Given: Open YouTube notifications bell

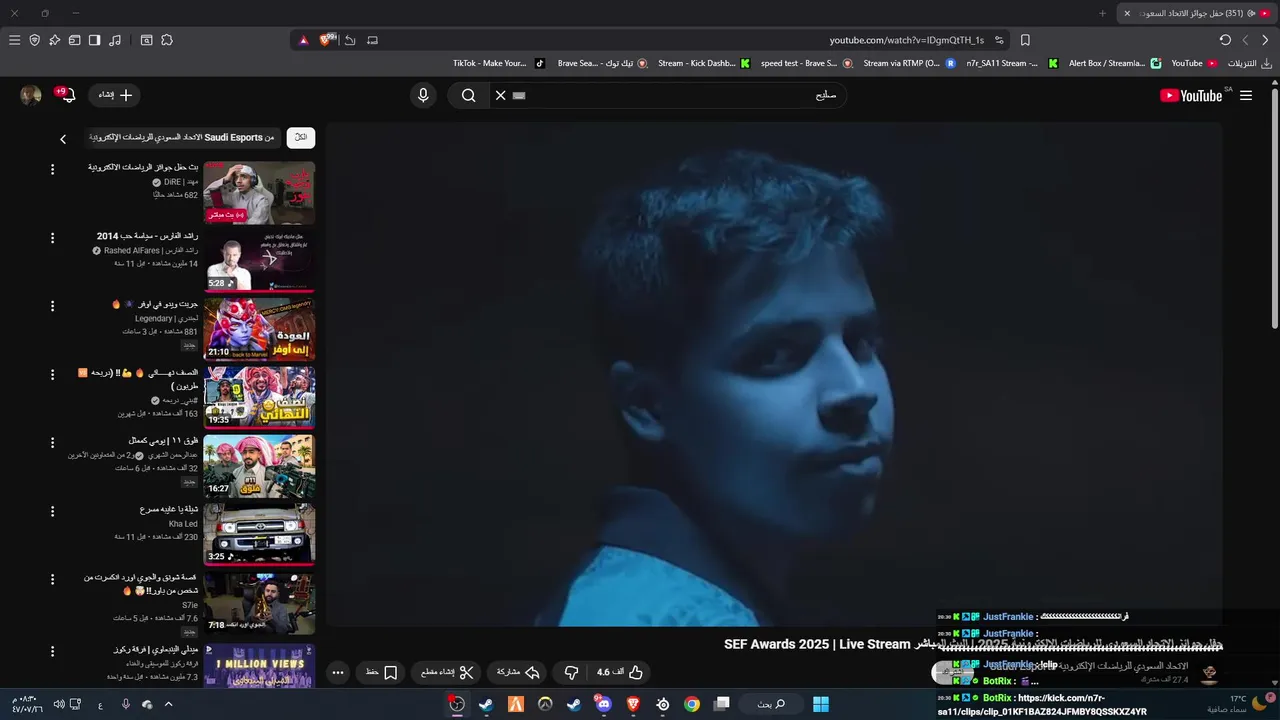Looking at the screenshot, I should click(x=68, y=95).
